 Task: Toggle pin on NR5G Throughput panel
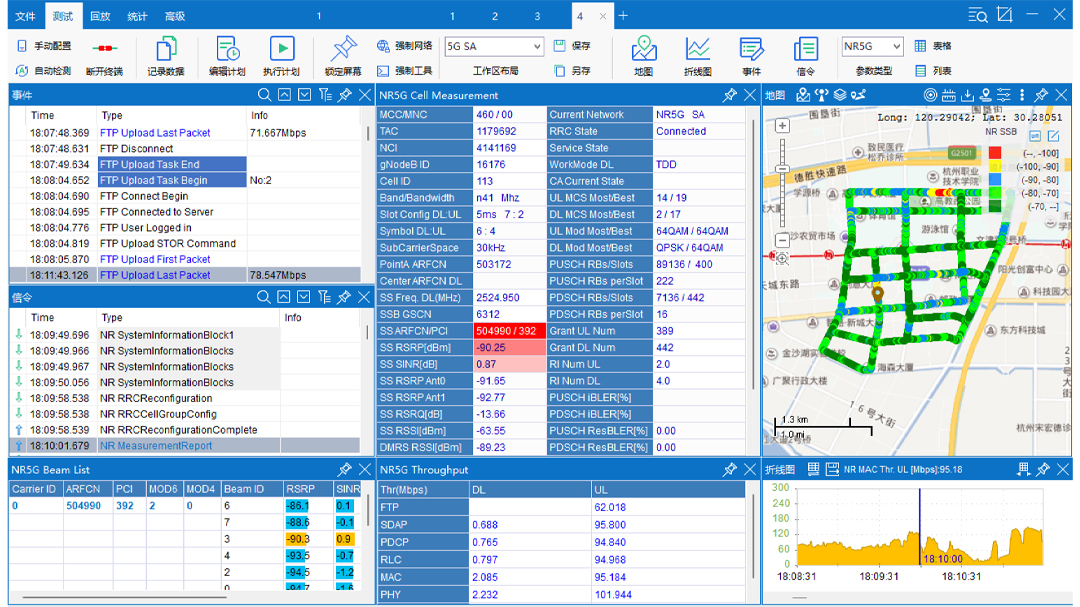730,469
